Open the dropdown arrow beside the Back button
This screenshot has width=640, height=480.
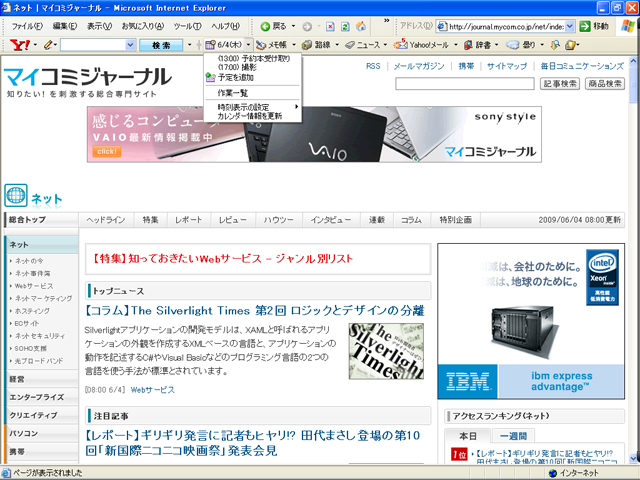(293, 27)
